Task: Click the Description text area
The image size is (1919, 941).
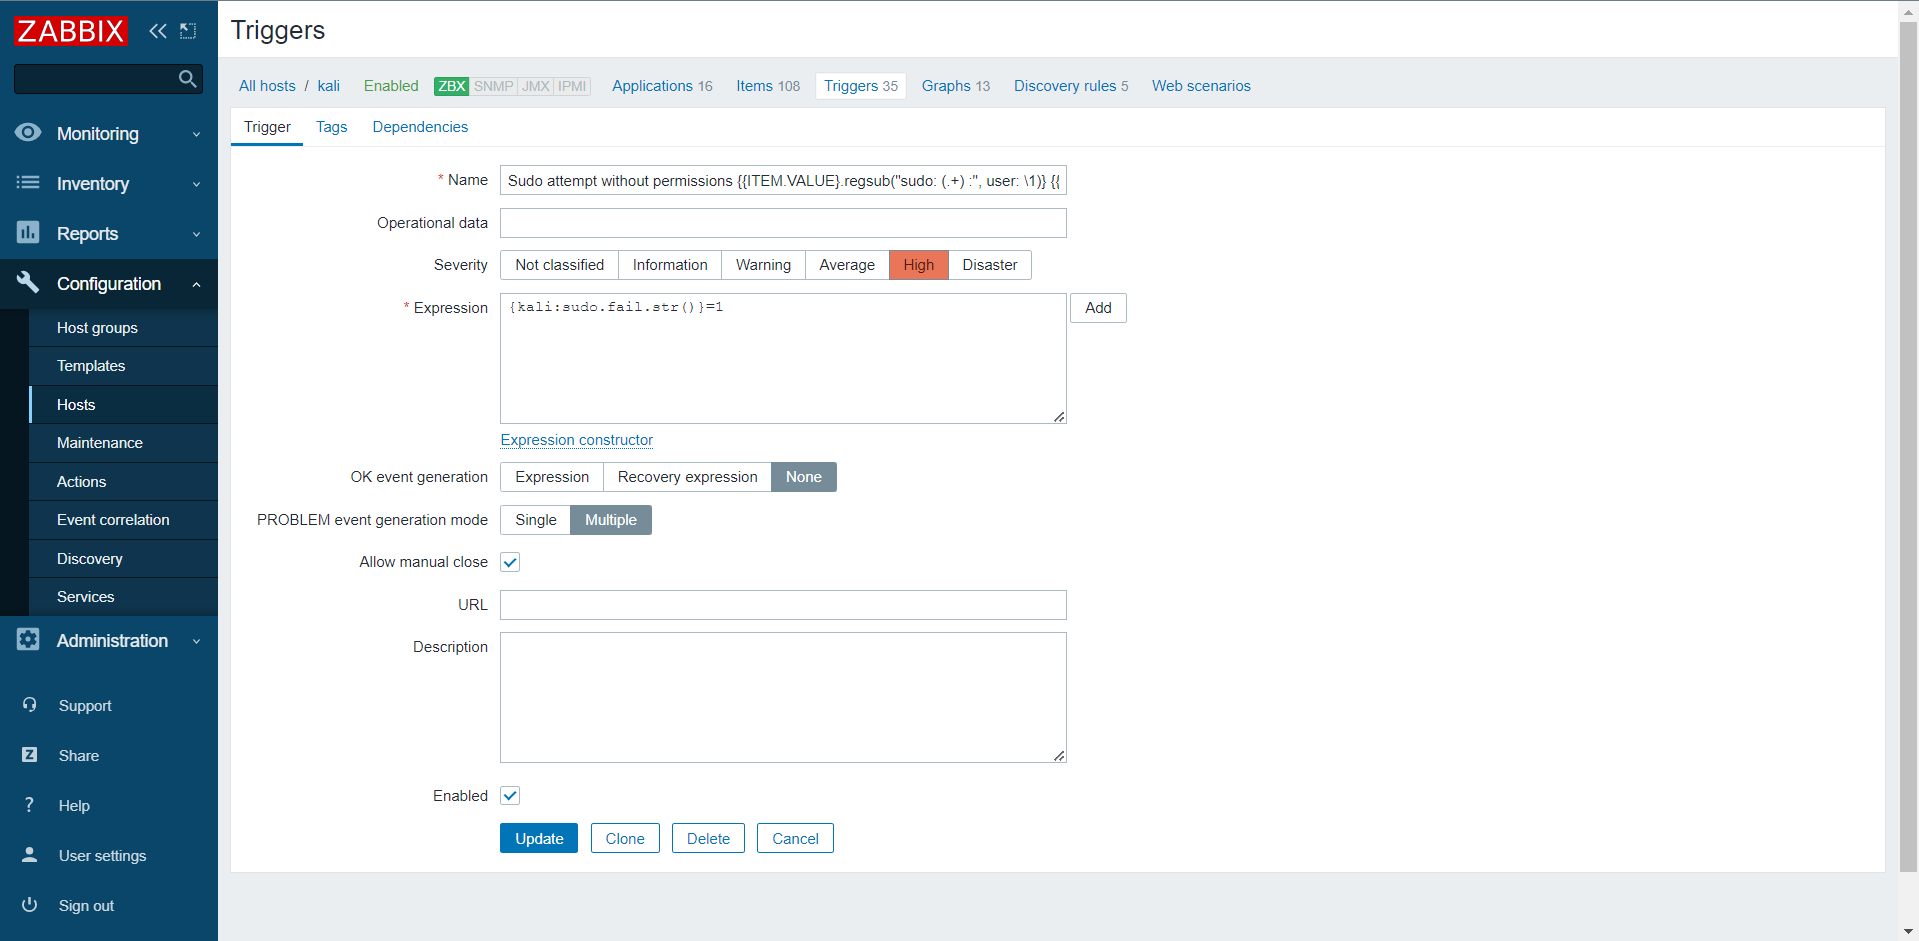Action: point(783,698)
